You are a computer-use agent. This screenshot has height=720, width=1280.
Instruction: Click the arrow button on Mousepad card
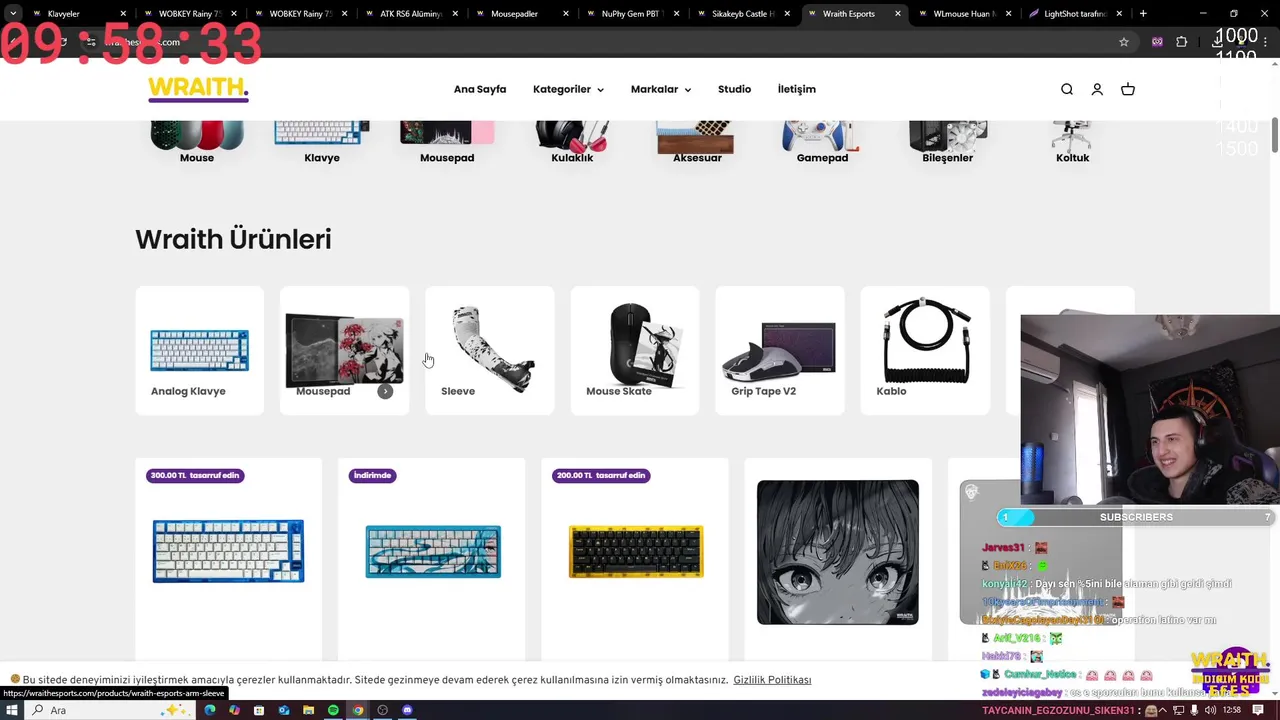[385, 391]
